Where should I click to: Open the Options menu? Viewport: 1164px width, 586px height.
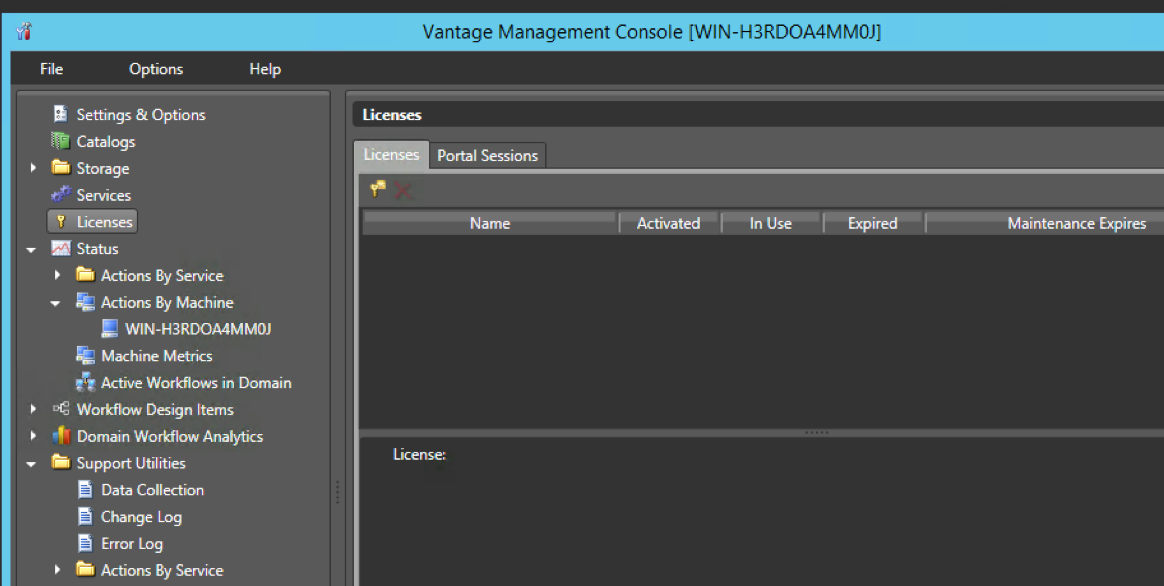[156, 69]
